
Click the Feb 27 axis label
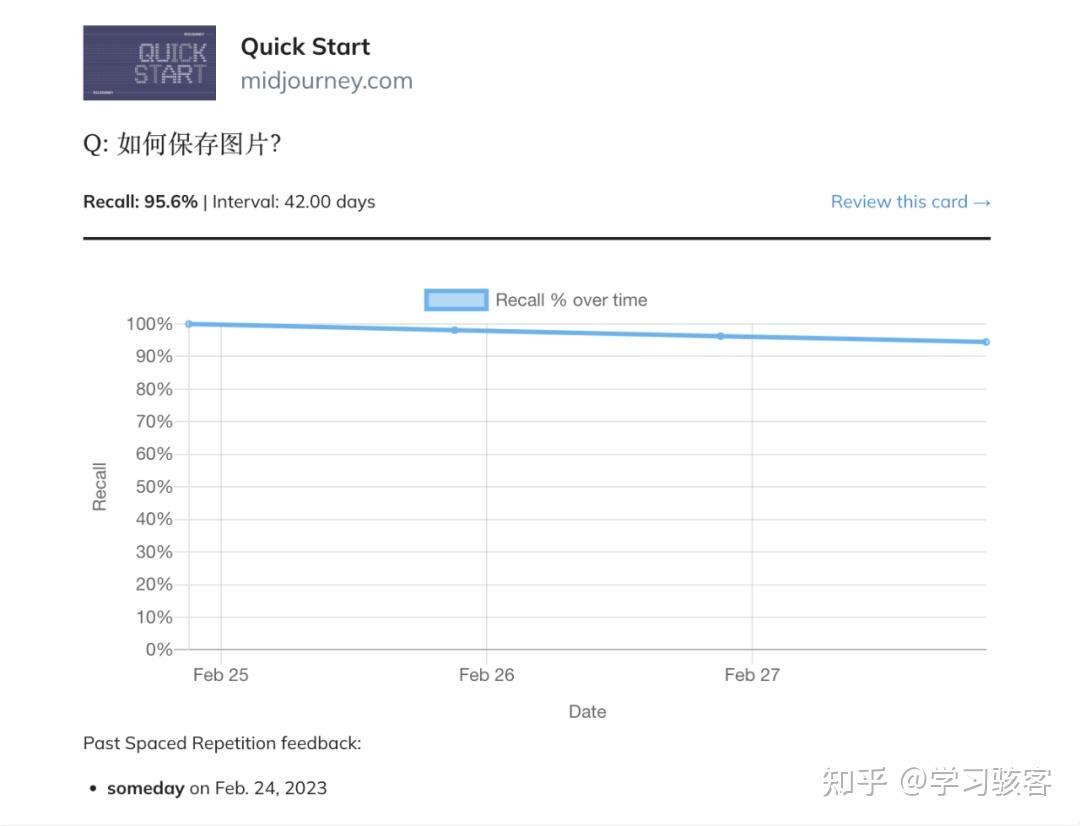point(751,675)
